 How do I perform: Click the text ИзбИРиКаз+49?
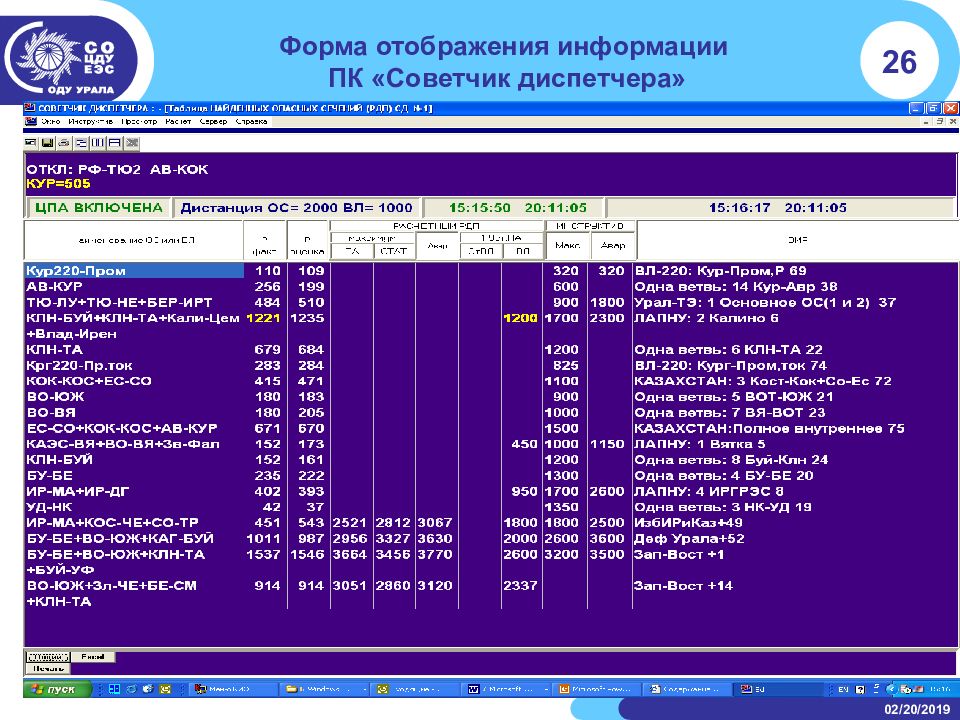click(688, 523)
